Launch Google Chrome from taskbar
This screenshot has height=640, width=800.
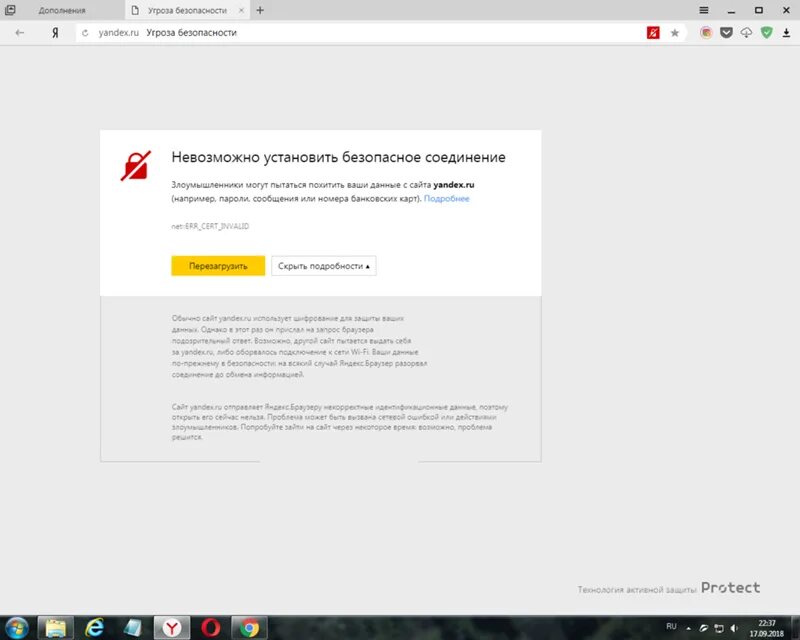point(249,628)
